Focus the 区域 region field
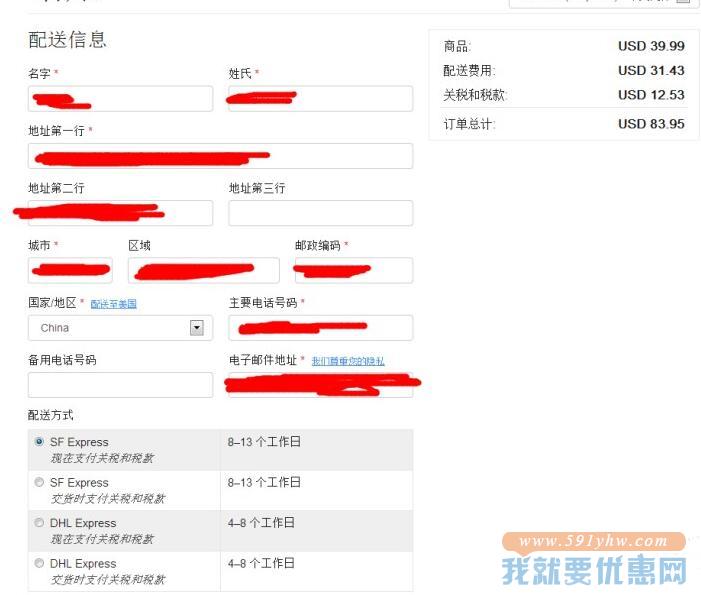 click(204, 270)
